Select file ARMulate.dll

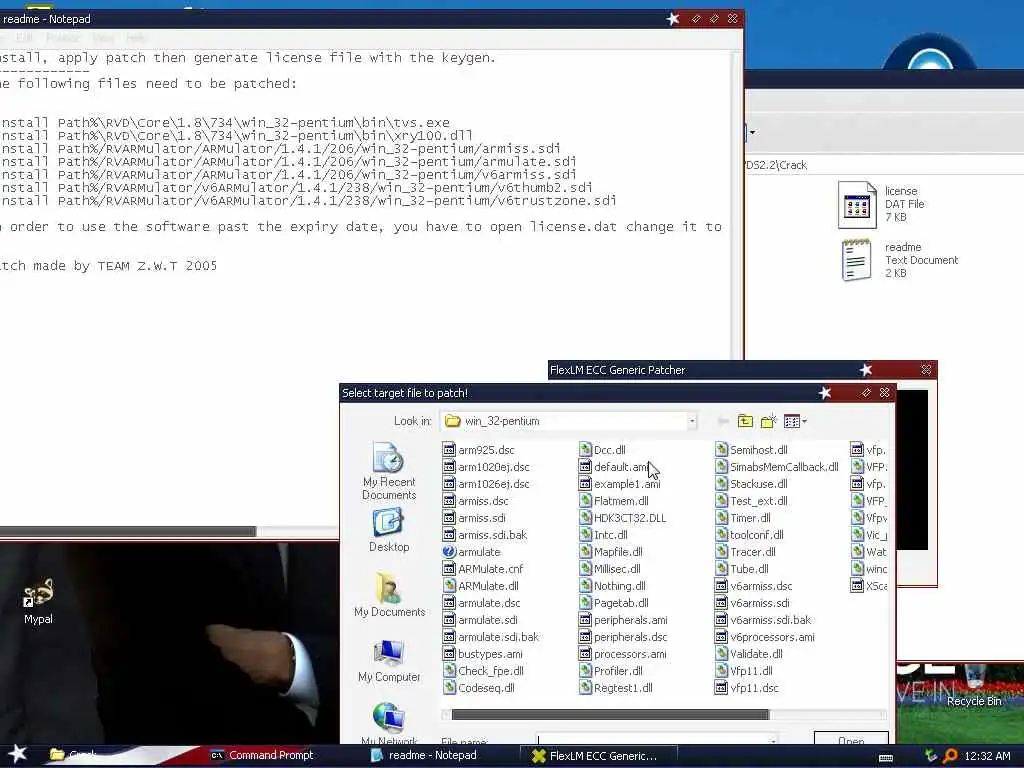481,586
